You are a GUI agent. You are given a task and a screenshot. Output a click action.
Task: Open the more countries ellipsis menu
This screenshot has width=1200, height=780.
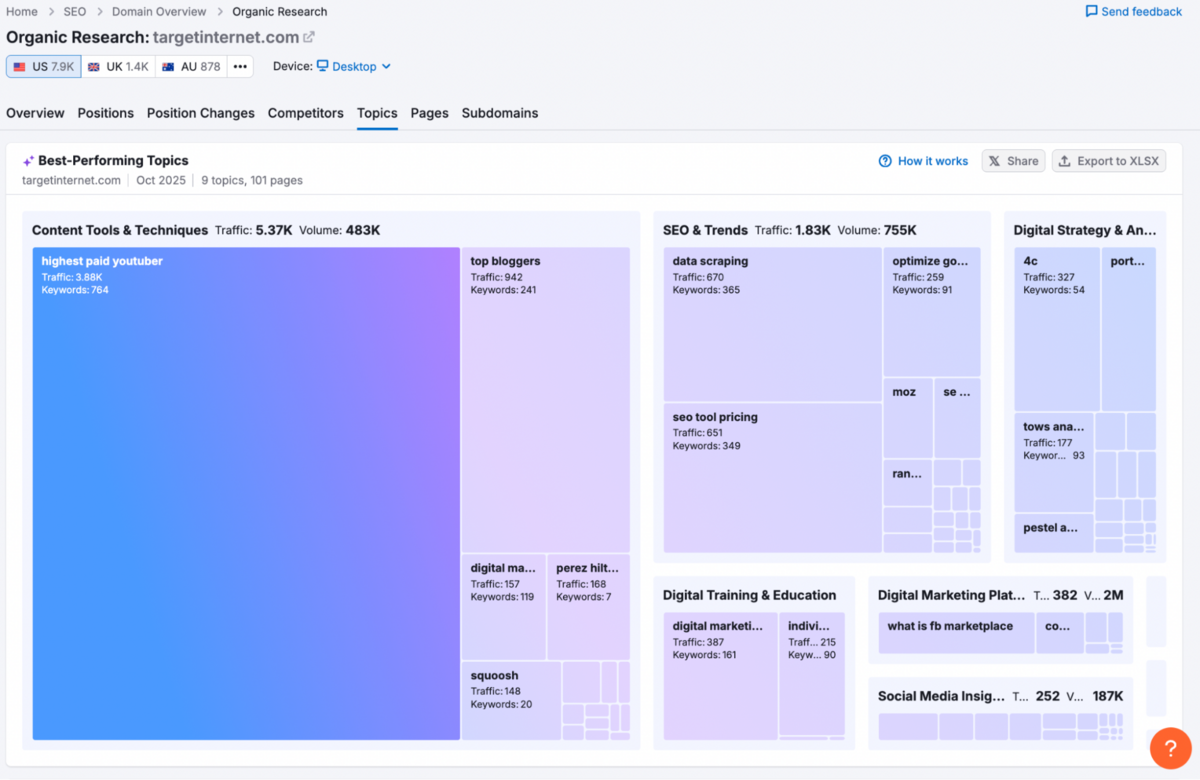(x=240, y=67)
